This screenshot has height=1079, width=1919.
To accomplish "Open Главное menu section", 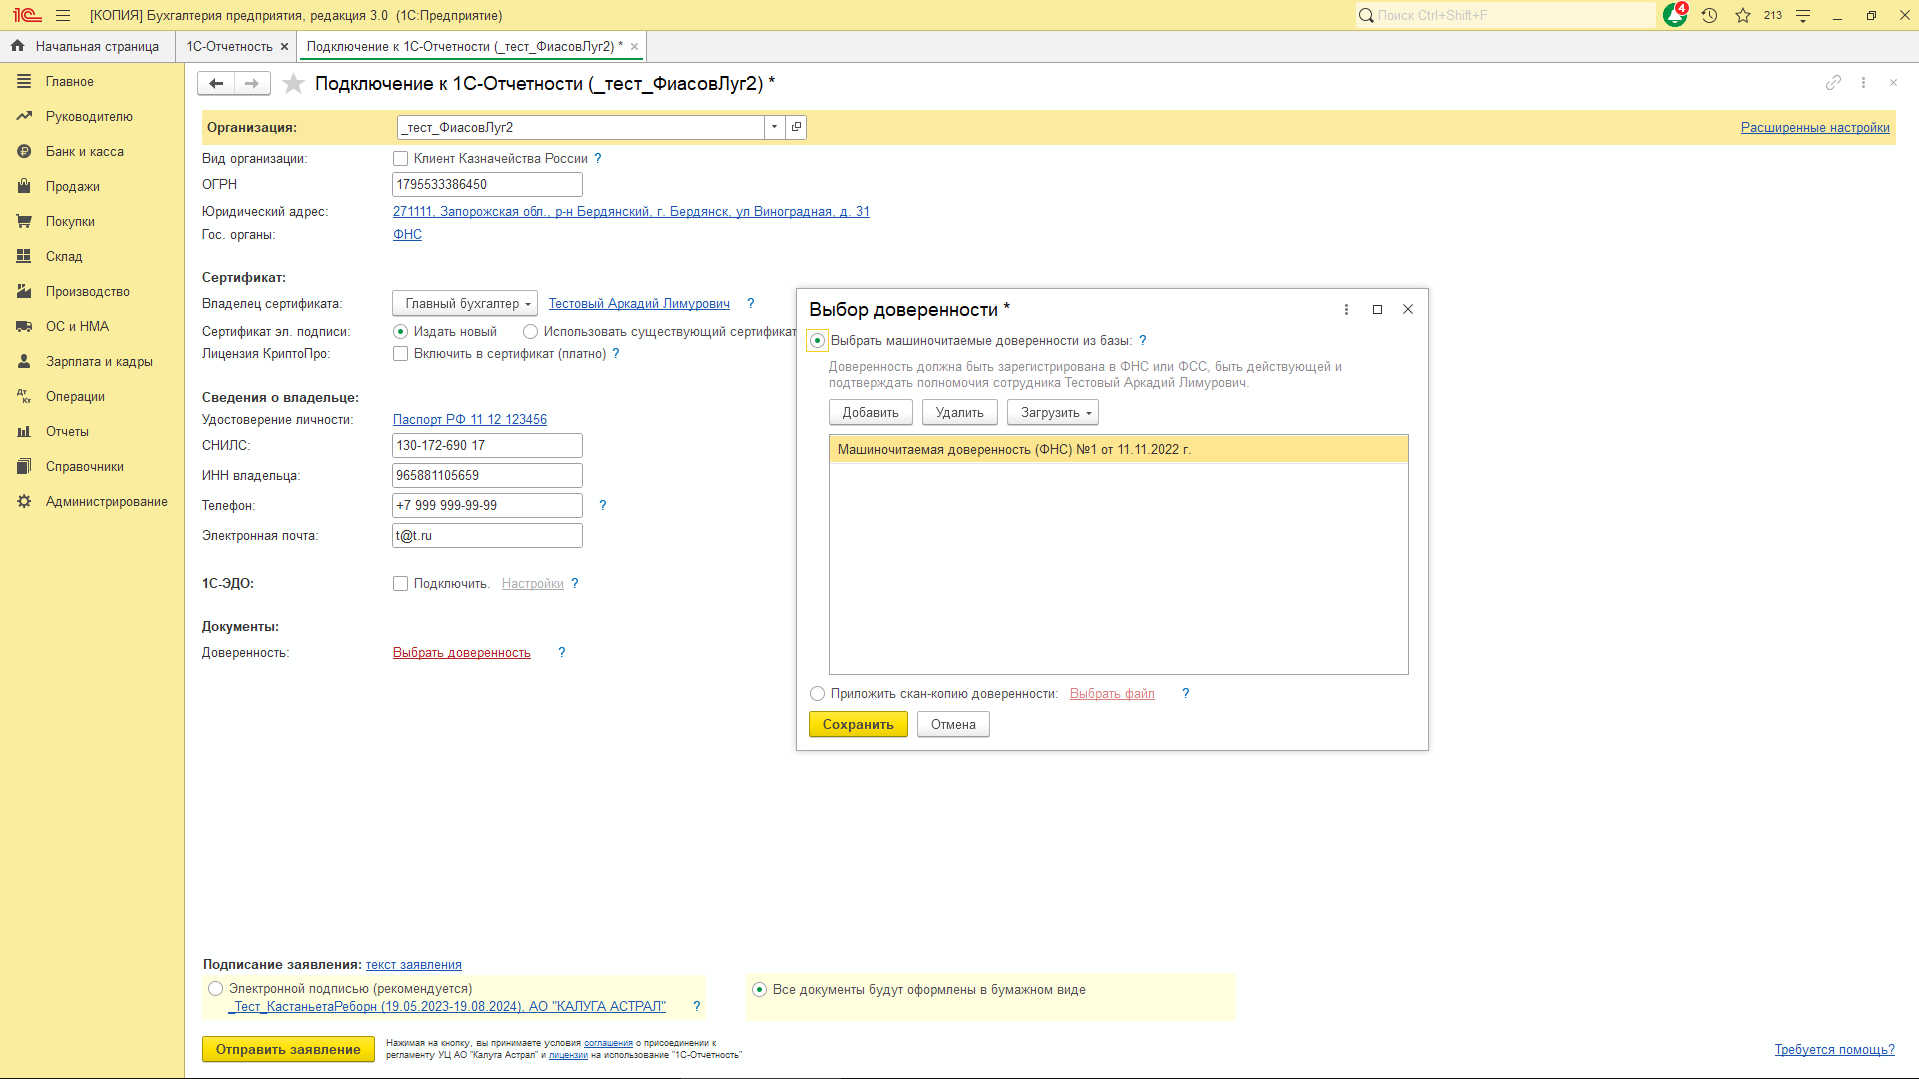I will [70, 81].
